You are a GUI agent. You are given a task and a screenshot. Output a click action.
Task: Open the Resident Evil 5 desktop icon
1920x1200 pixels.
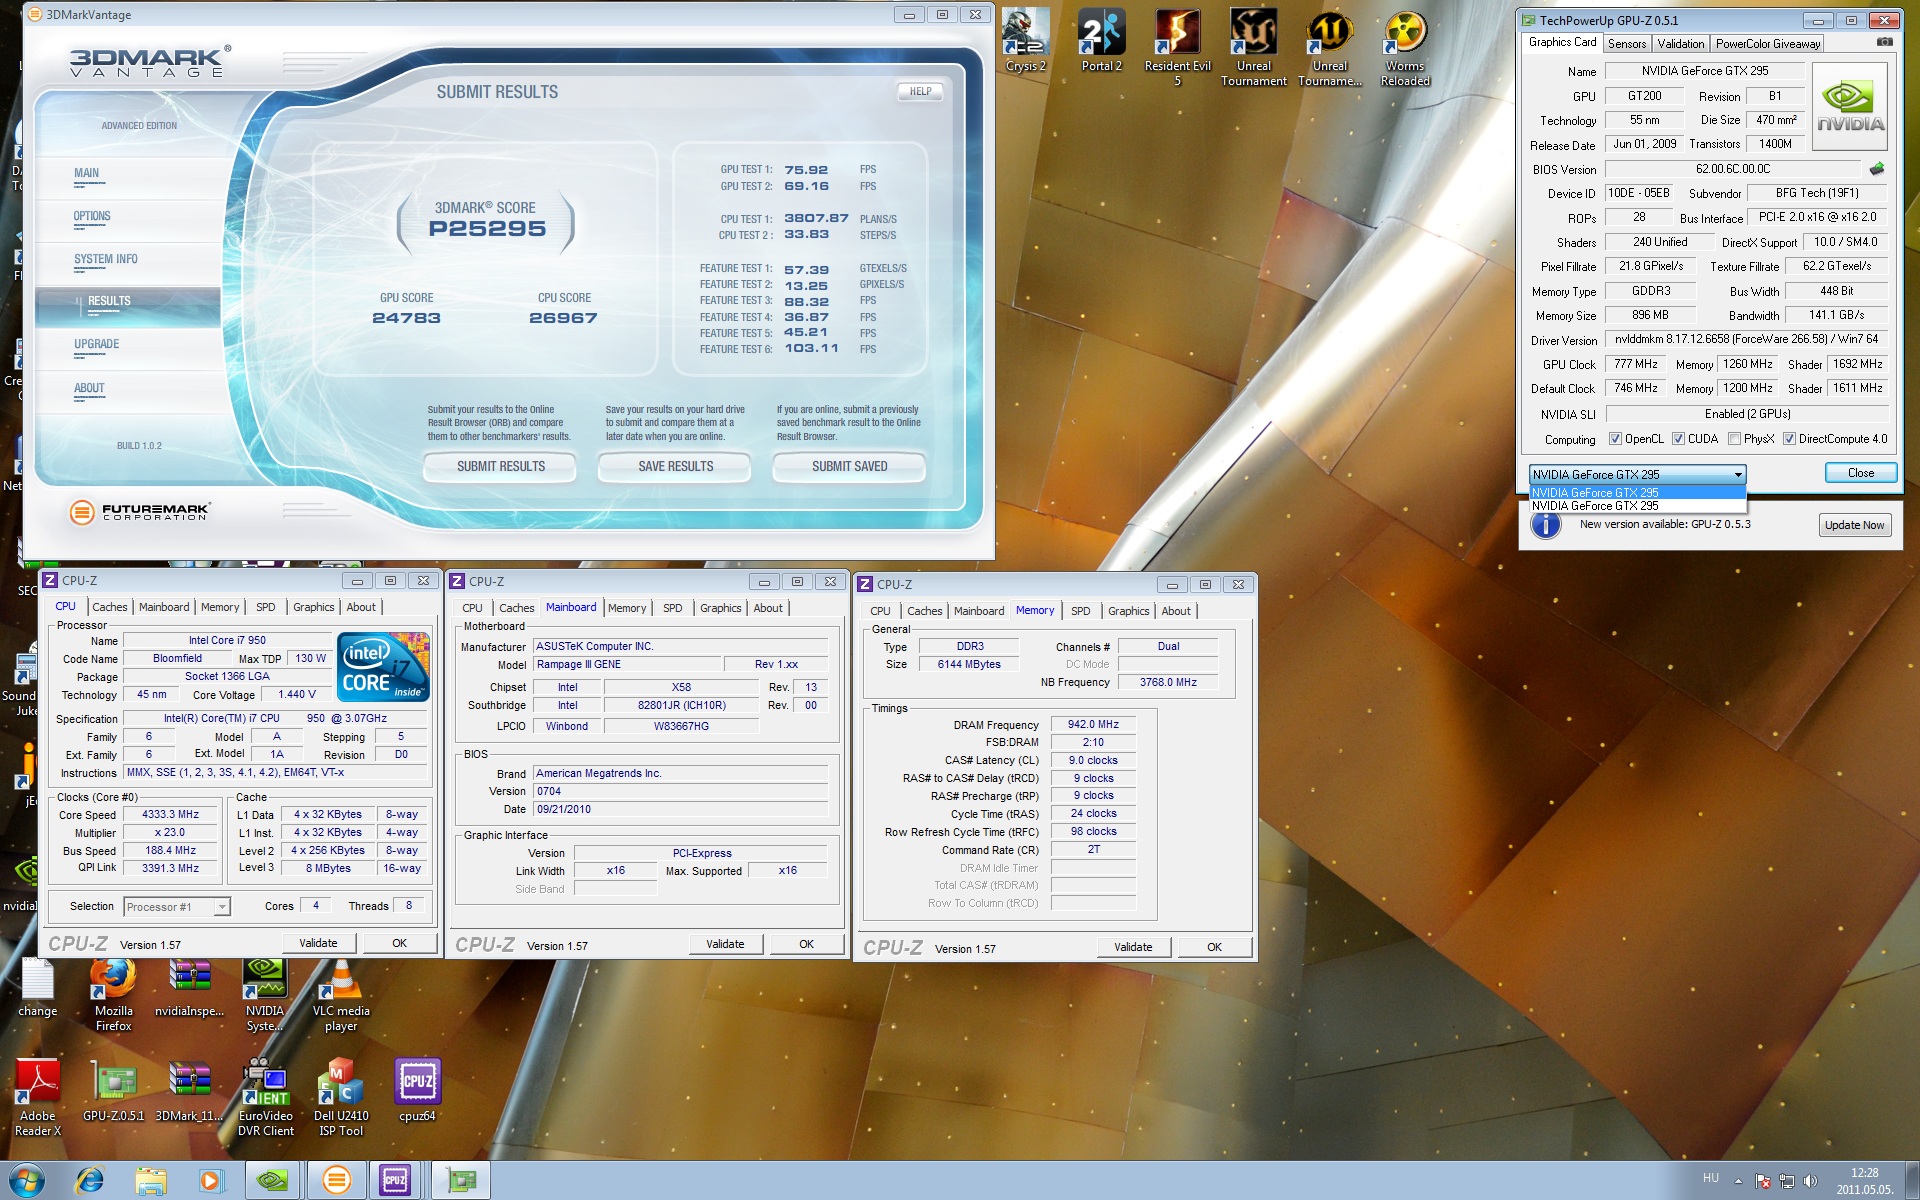1177,46
